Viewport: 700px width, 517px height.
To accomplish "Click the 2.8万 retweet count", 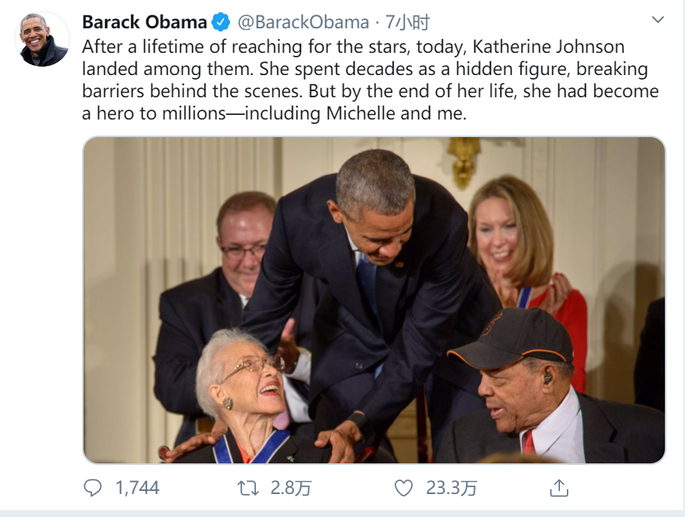I will (292, 488).
